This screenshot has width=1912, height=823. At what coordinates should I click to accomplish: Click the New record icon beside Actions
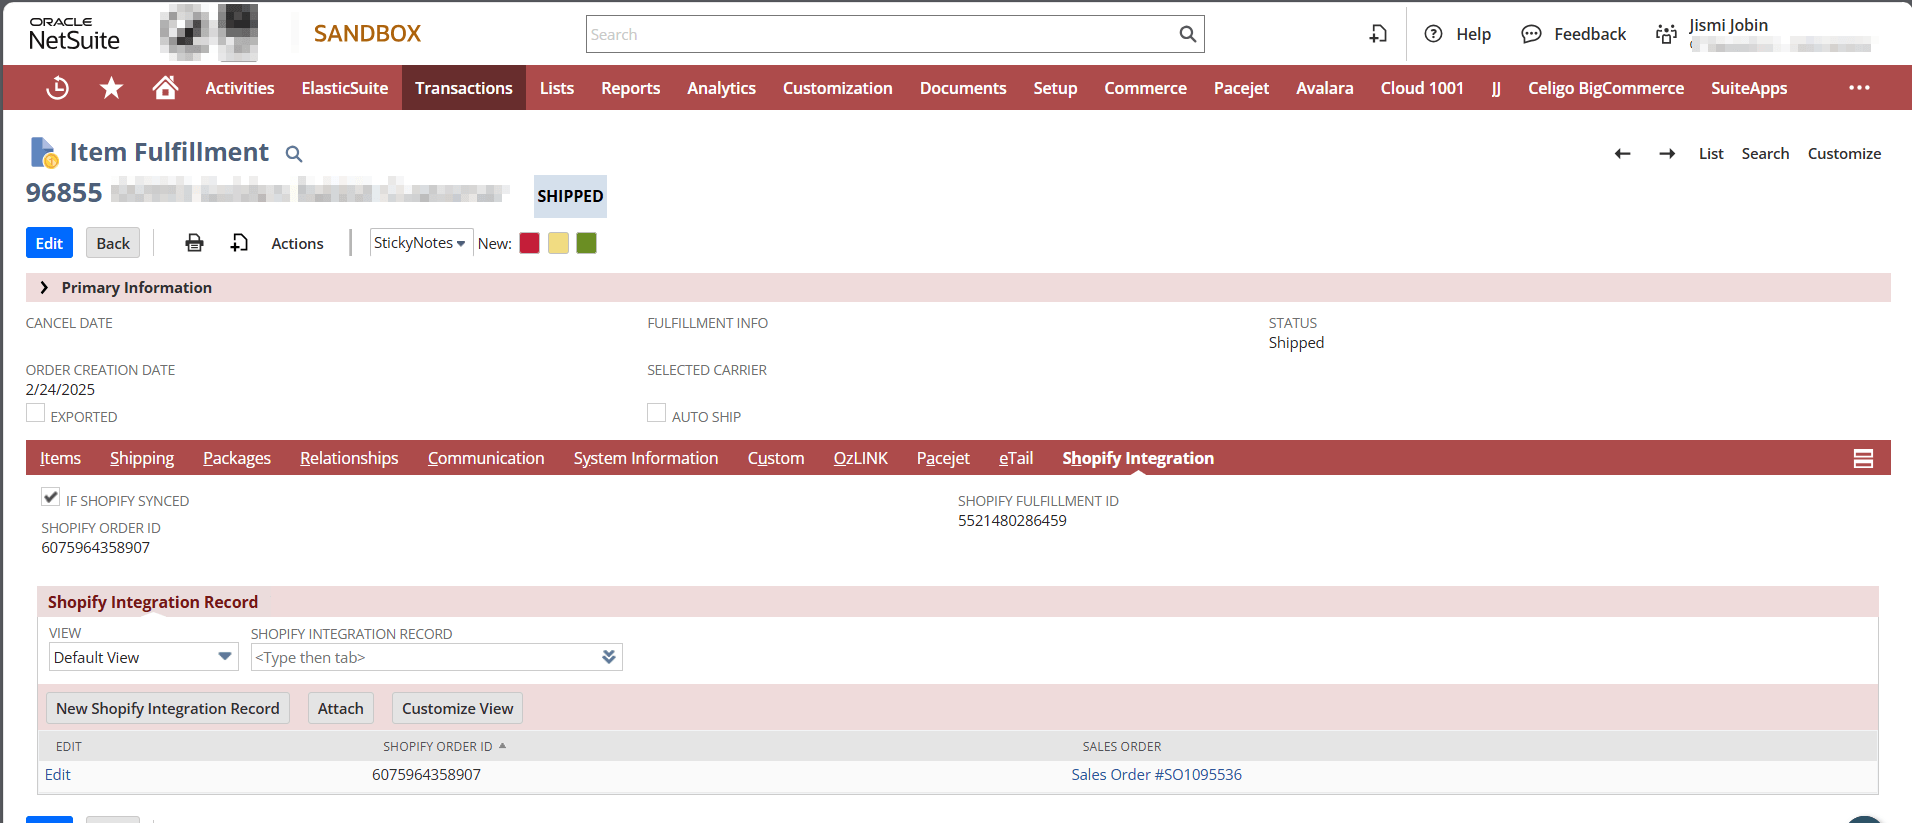[239, 243]
